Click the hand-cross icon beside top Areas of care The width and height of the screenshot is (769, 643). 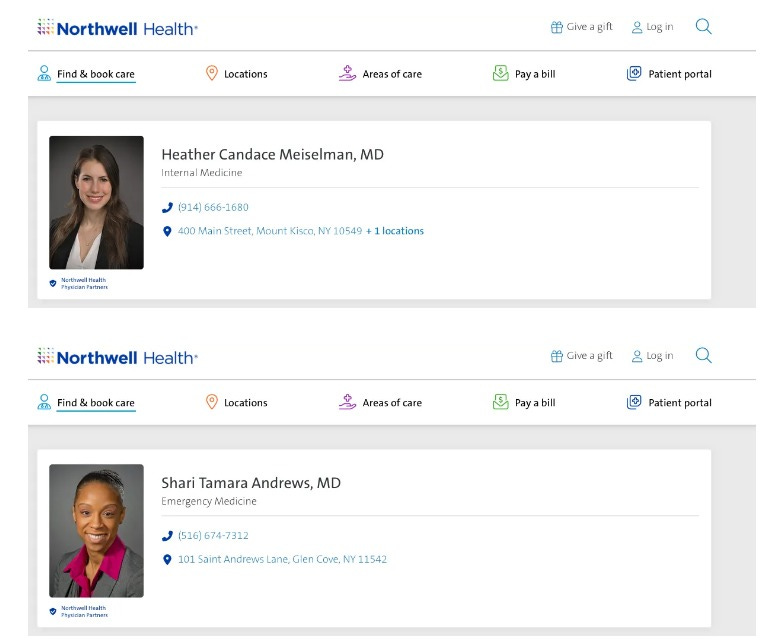point(347,74)
